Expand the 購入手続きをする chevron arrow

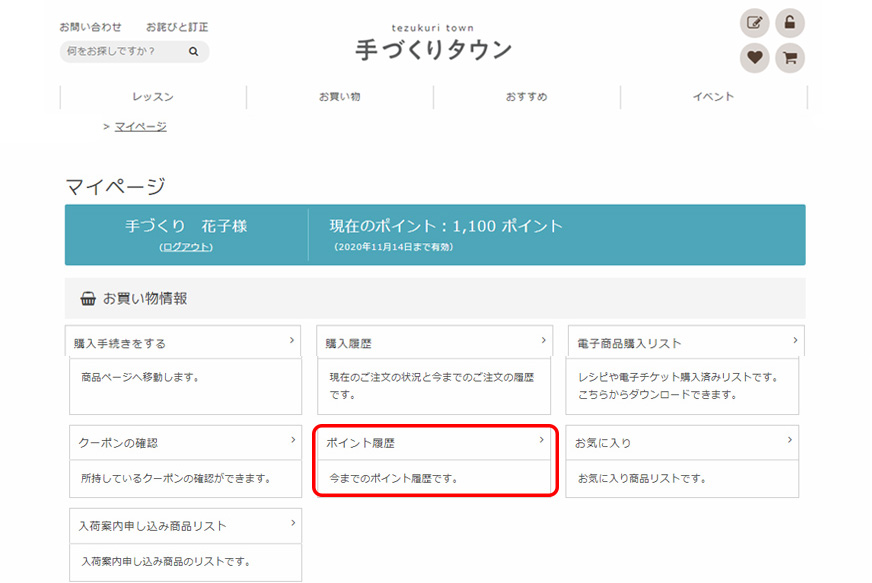[x=292, y=341]
